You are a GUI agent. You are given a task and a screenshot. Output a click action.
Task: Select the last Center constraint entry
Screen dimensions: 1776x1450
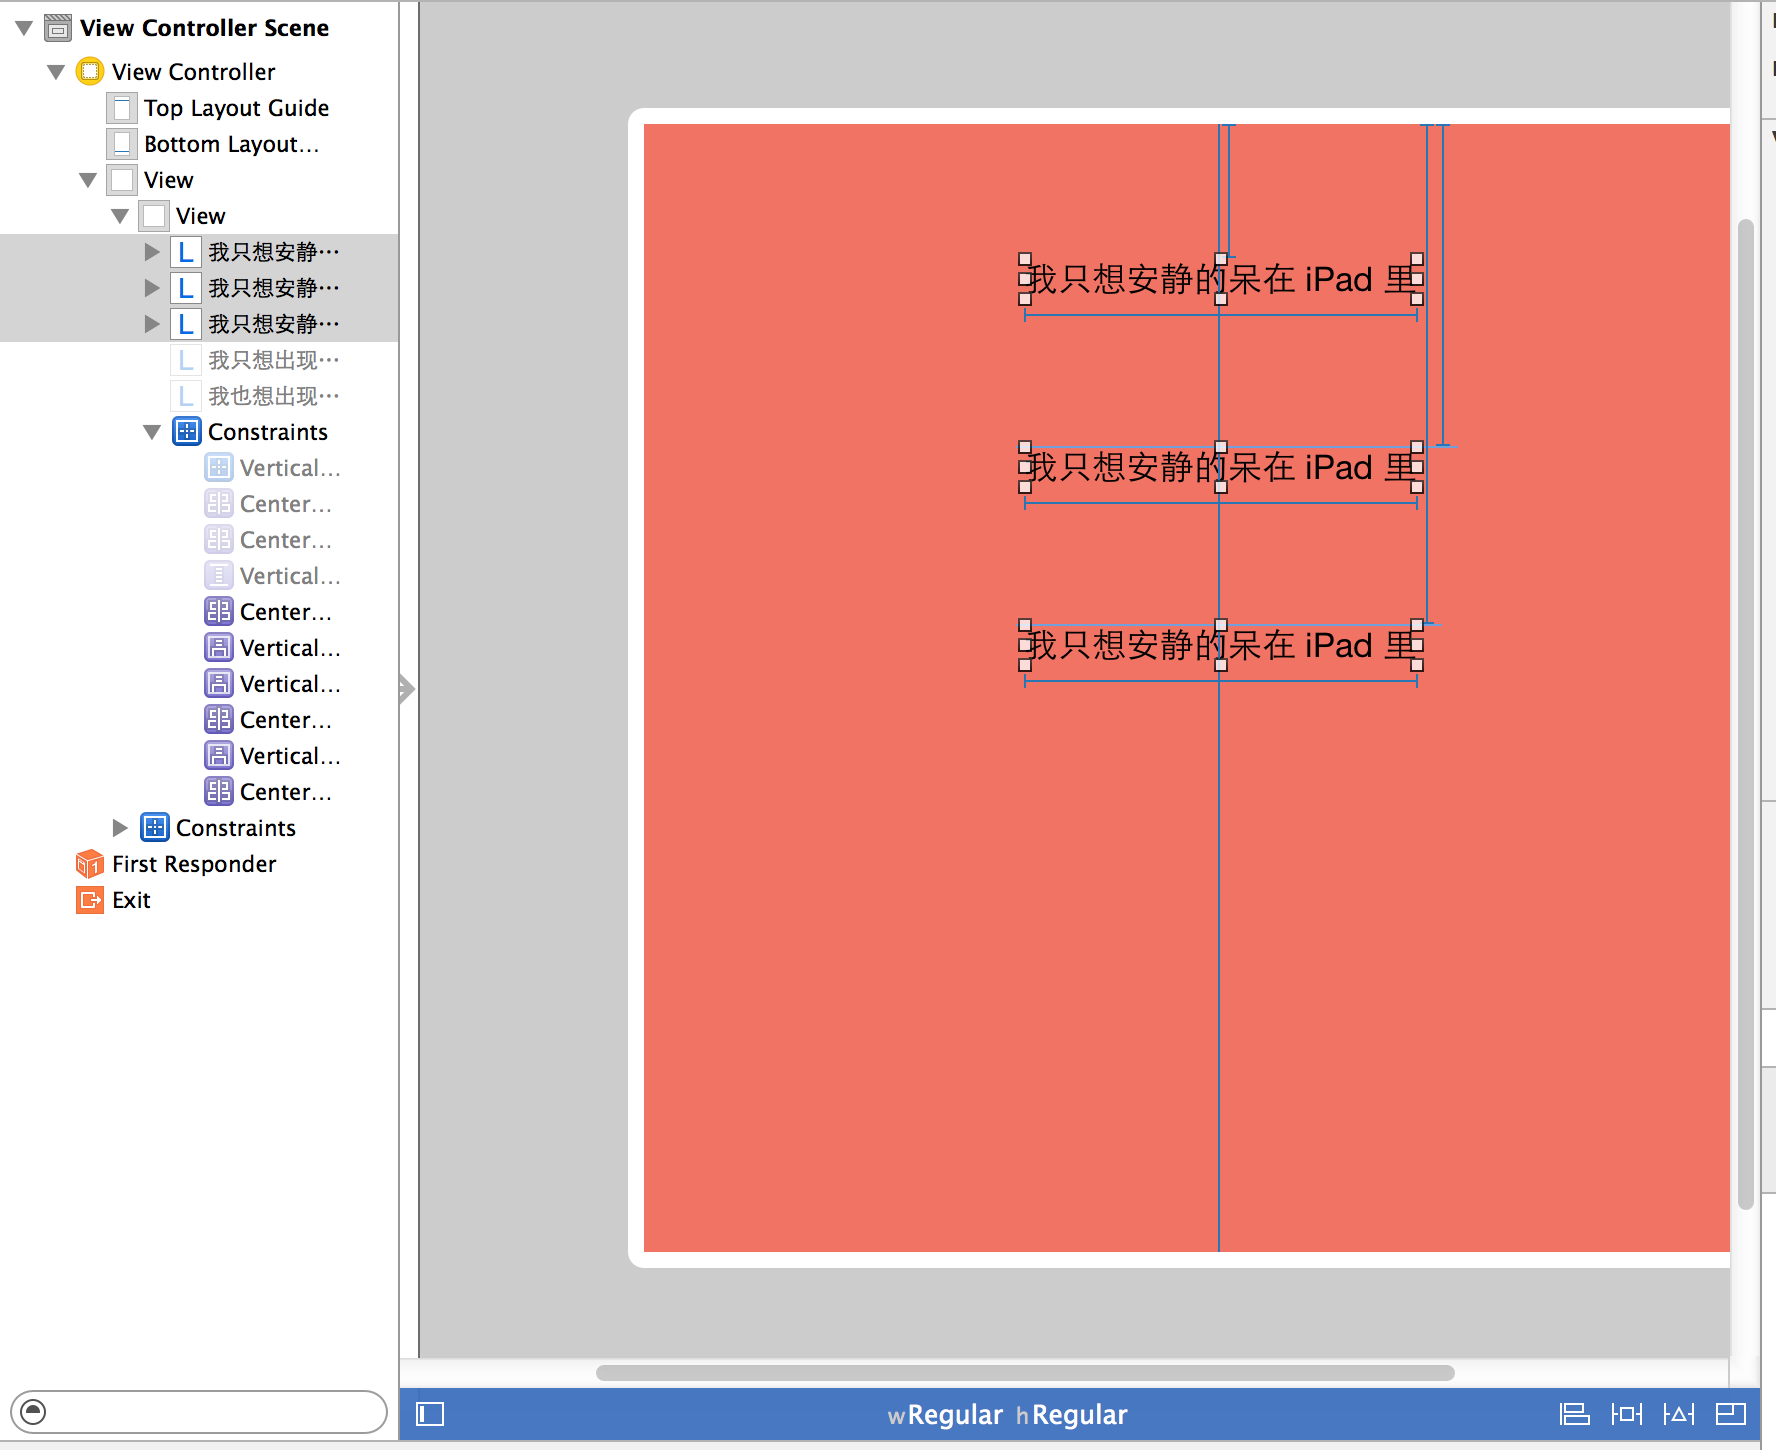pos(285,791)
